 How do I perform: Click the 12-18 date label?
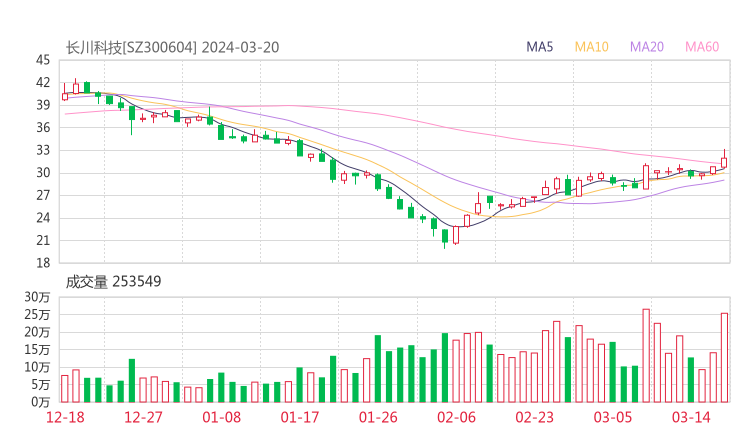65,417
